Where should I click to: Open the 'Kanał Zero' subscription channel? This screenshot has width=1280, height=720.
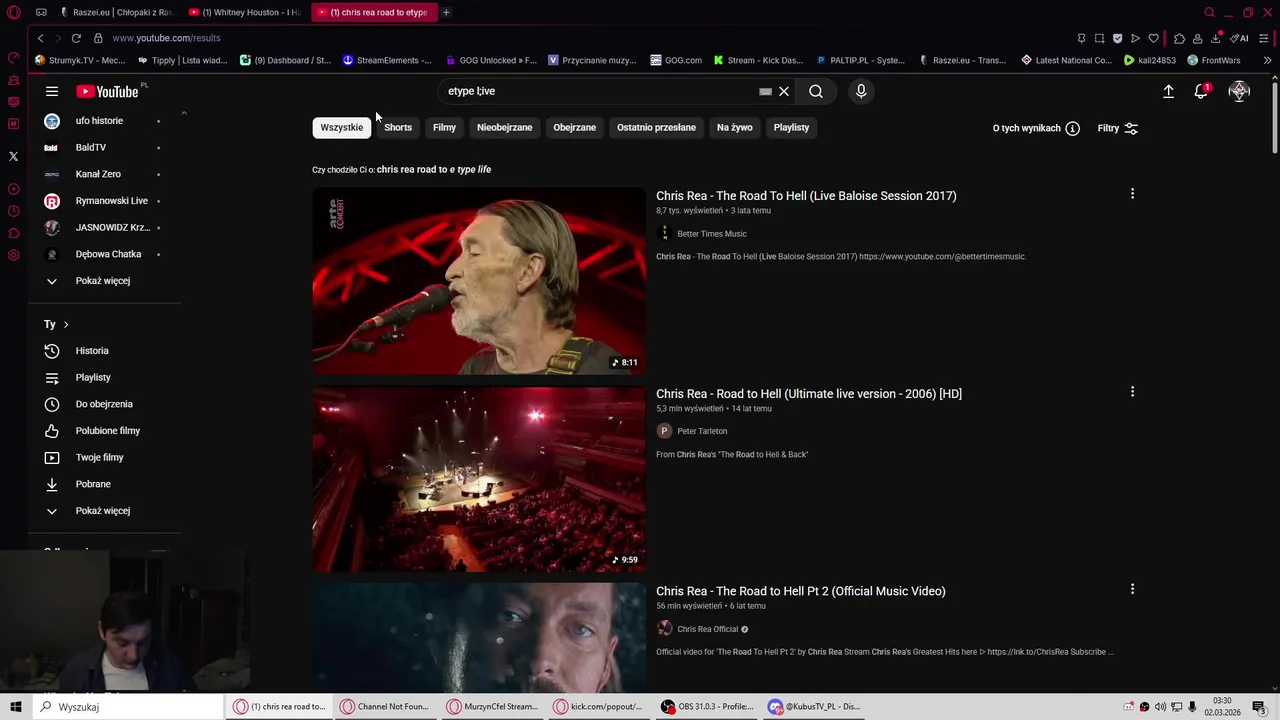98,174
